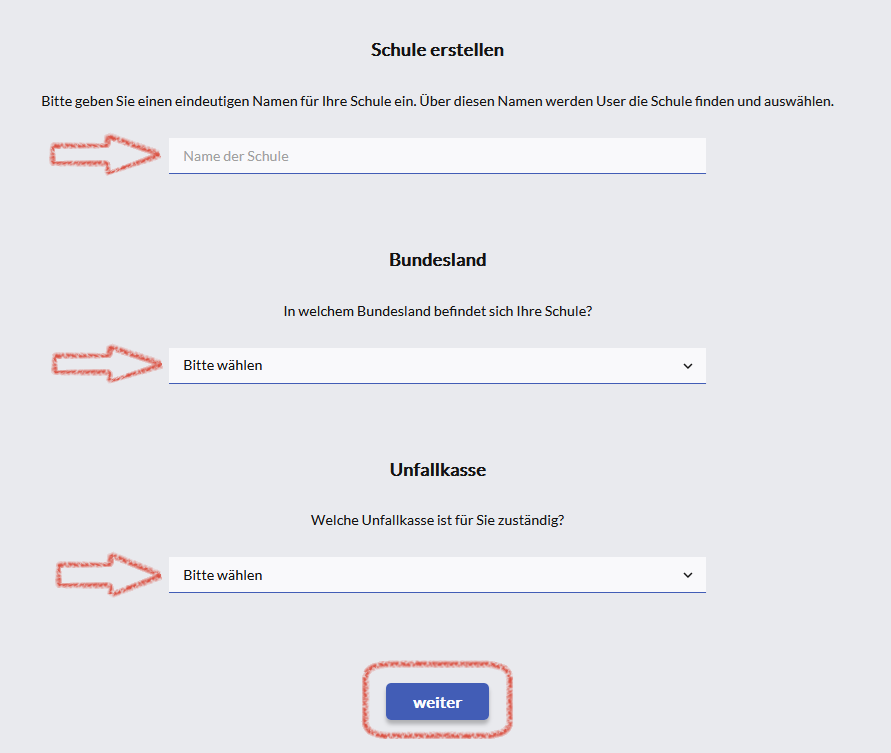Click the Name der Schule input field
This screenshot has width=891, height=753.
coord(437,156)
